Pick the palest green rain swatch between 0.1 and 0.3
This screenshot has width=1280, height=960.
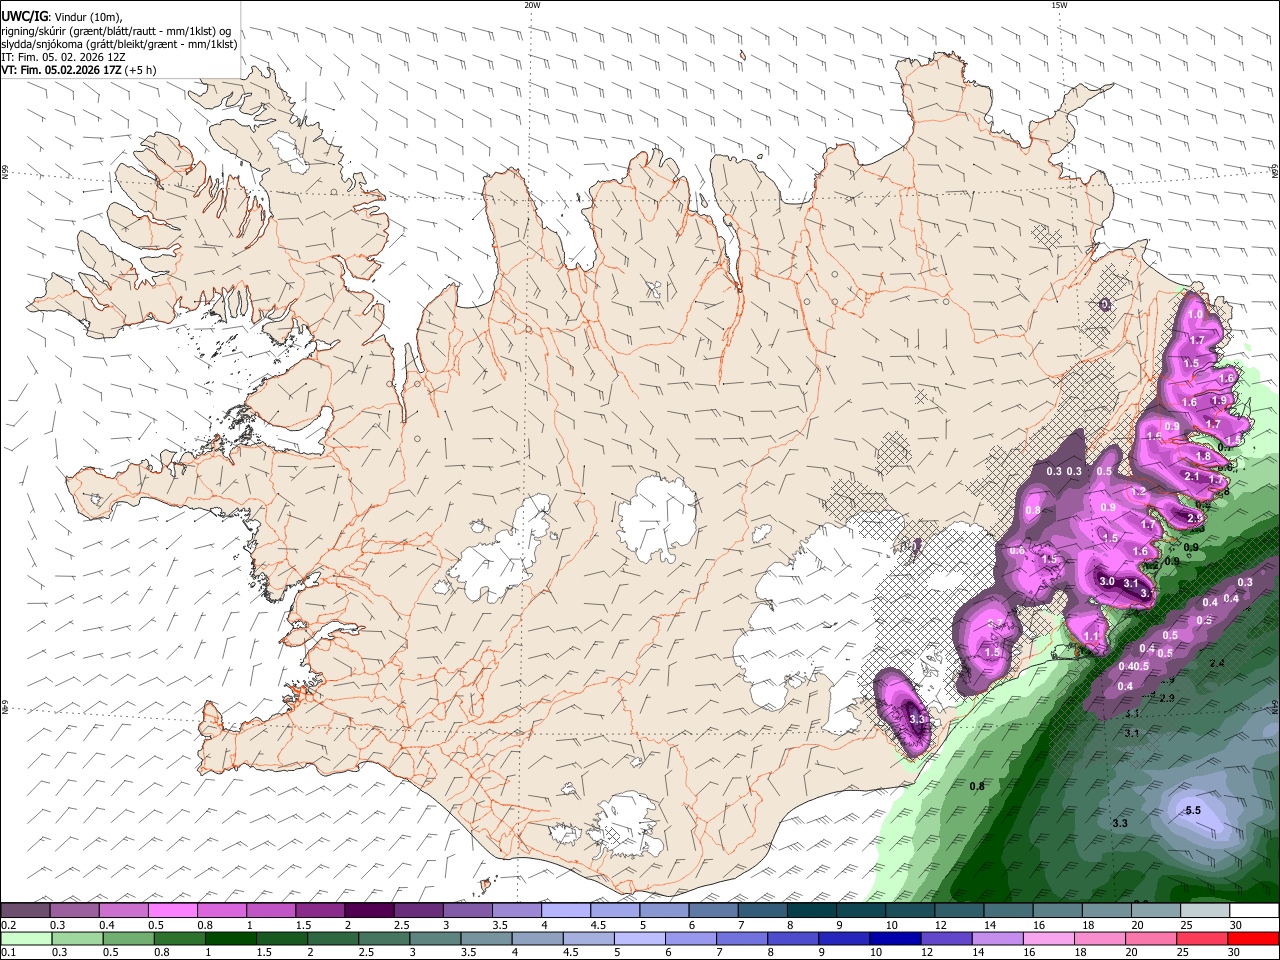(x=25, y=939)
